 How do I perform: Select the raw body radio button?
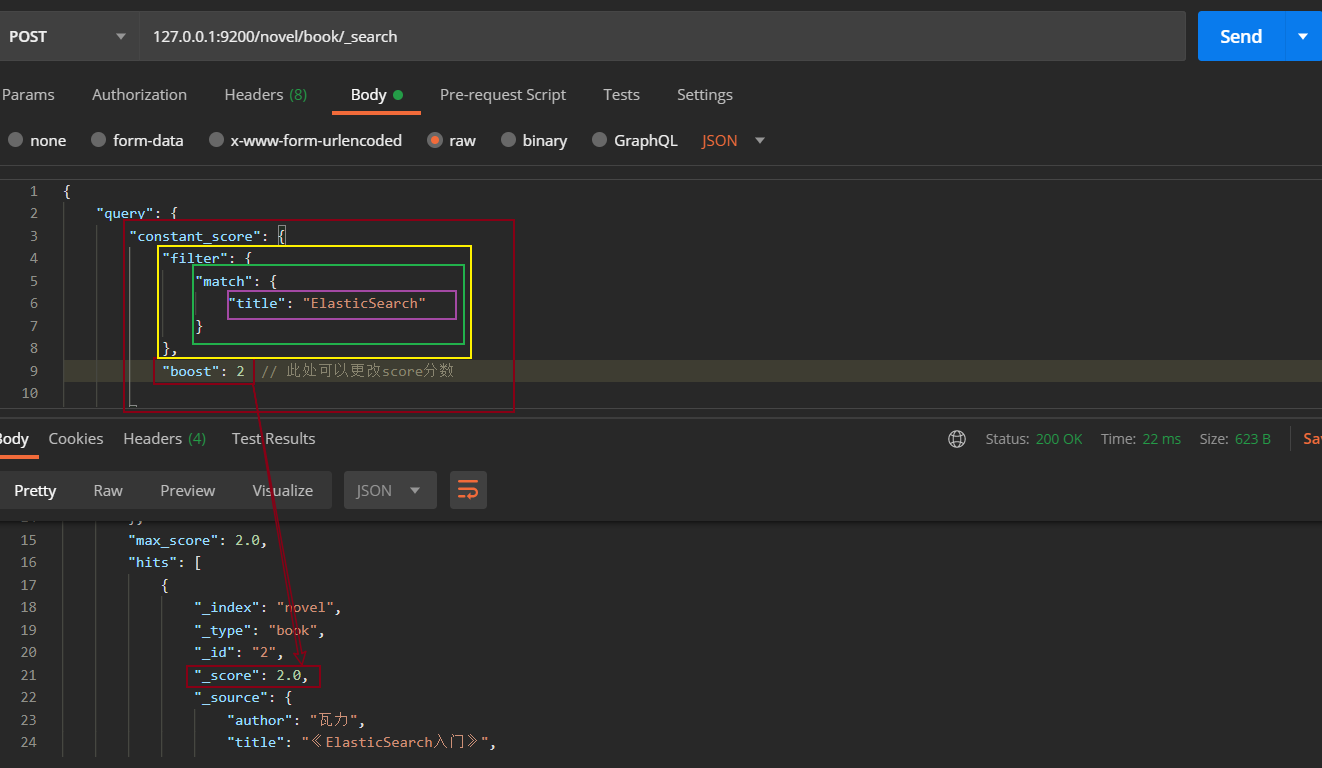click(x=435, y=140)
